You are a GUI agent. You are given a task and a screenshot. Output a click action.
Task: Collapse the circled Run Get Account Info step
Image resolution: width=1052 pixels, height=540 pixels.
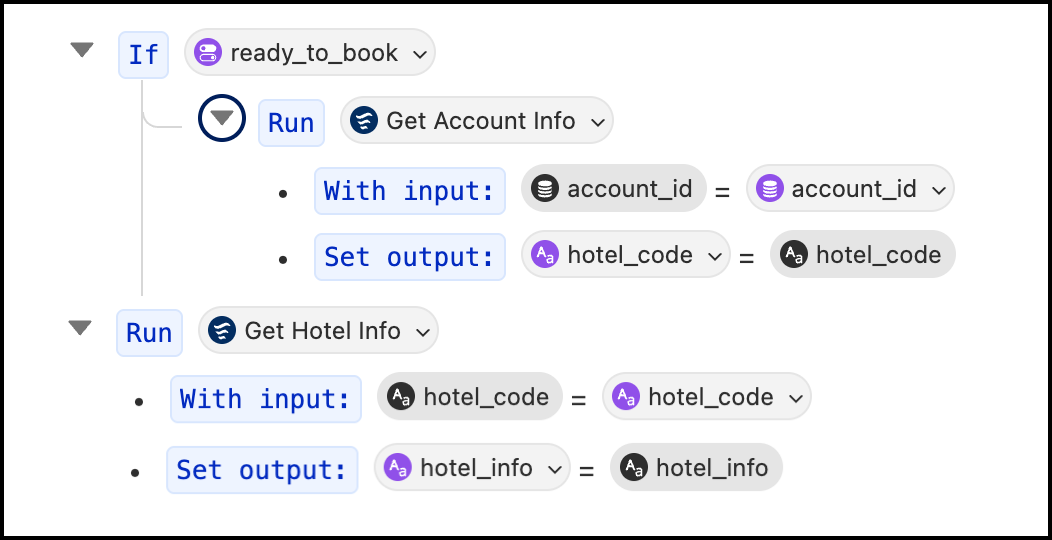[x=221, y=118]
